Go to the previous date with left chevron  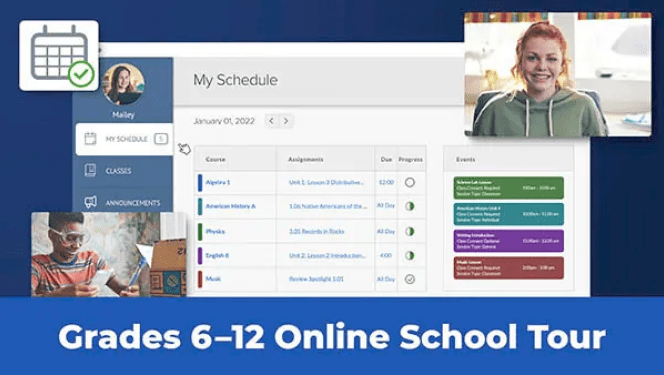271,121
